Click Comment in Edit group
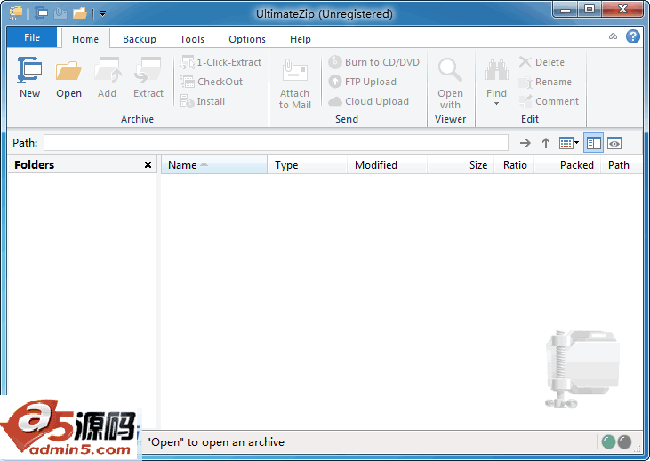 [x=548, y=101]
